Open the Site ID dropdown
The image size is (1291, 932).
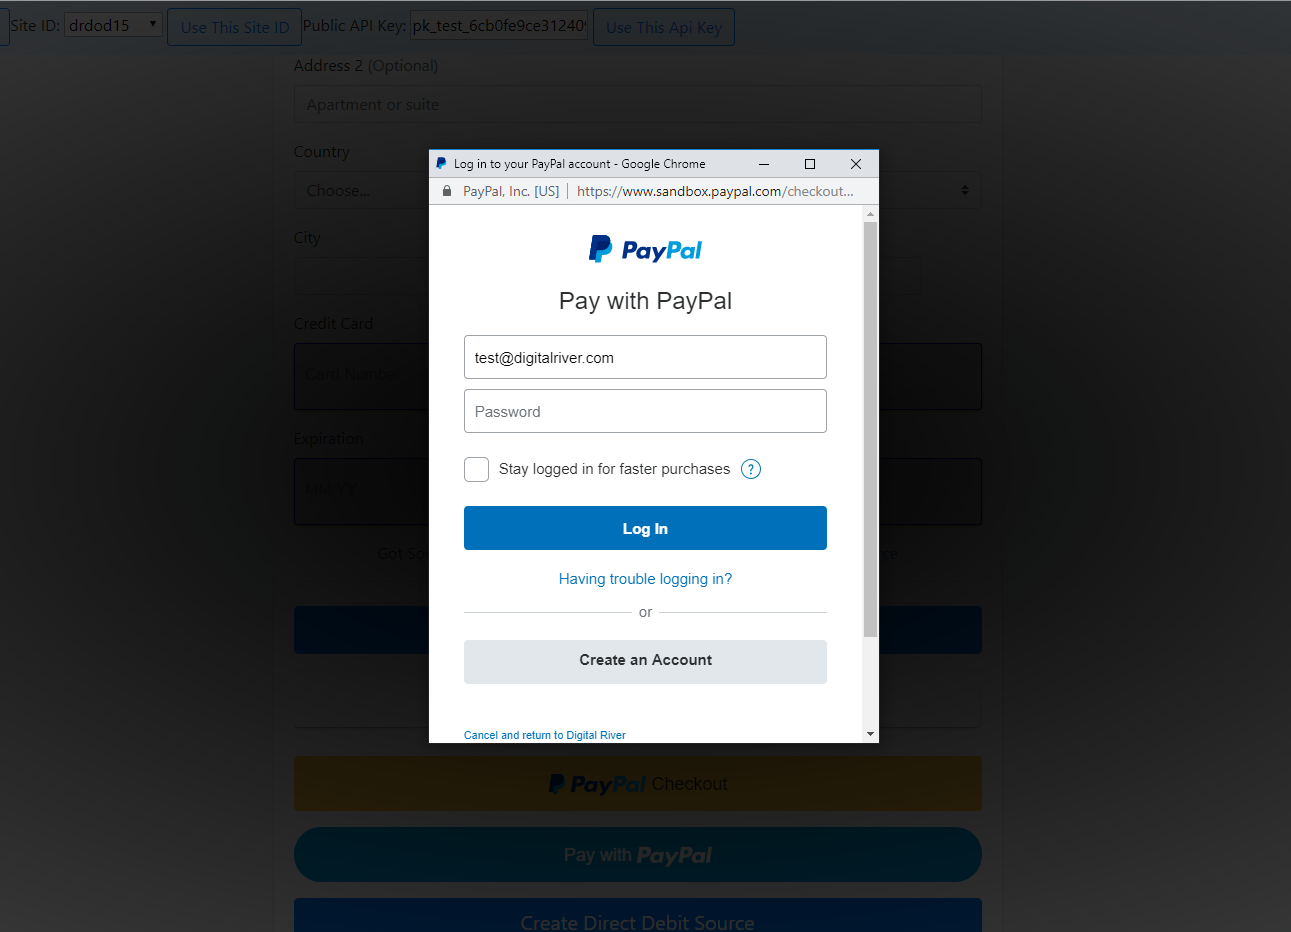(x=113, y=25)
